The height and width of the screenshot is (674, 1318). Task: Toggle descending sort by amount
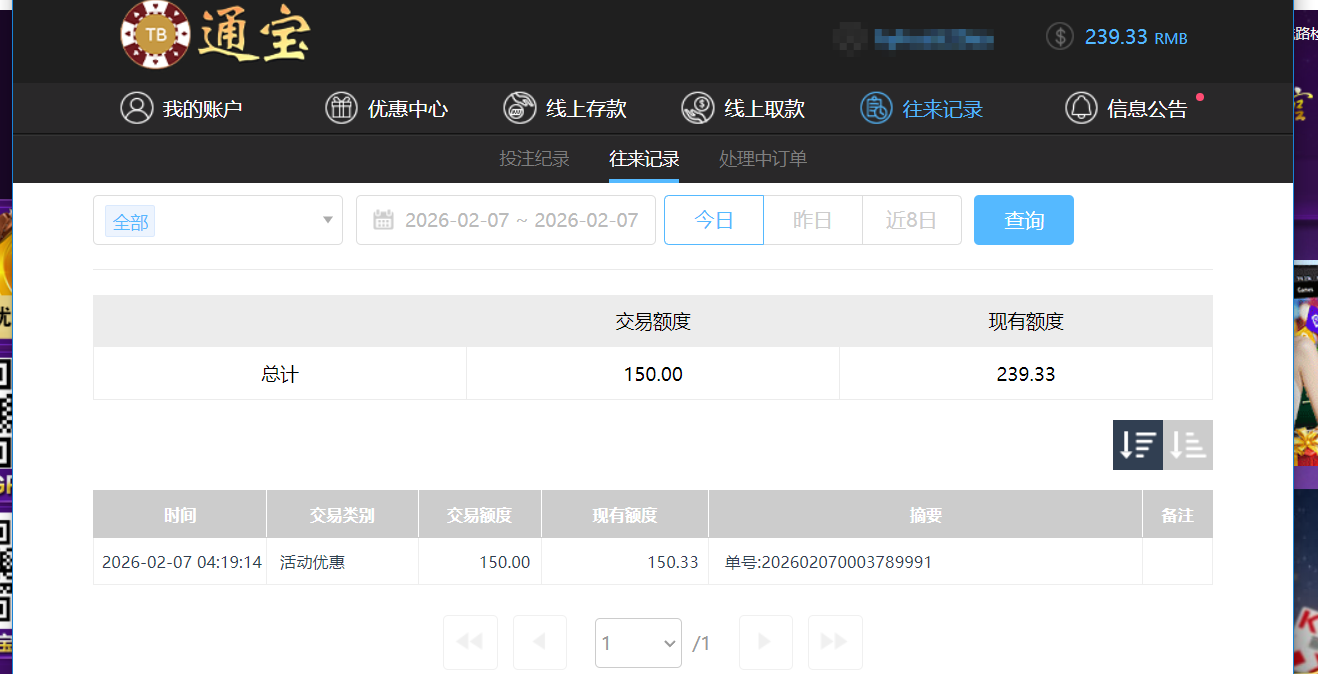coord(1137,444)
